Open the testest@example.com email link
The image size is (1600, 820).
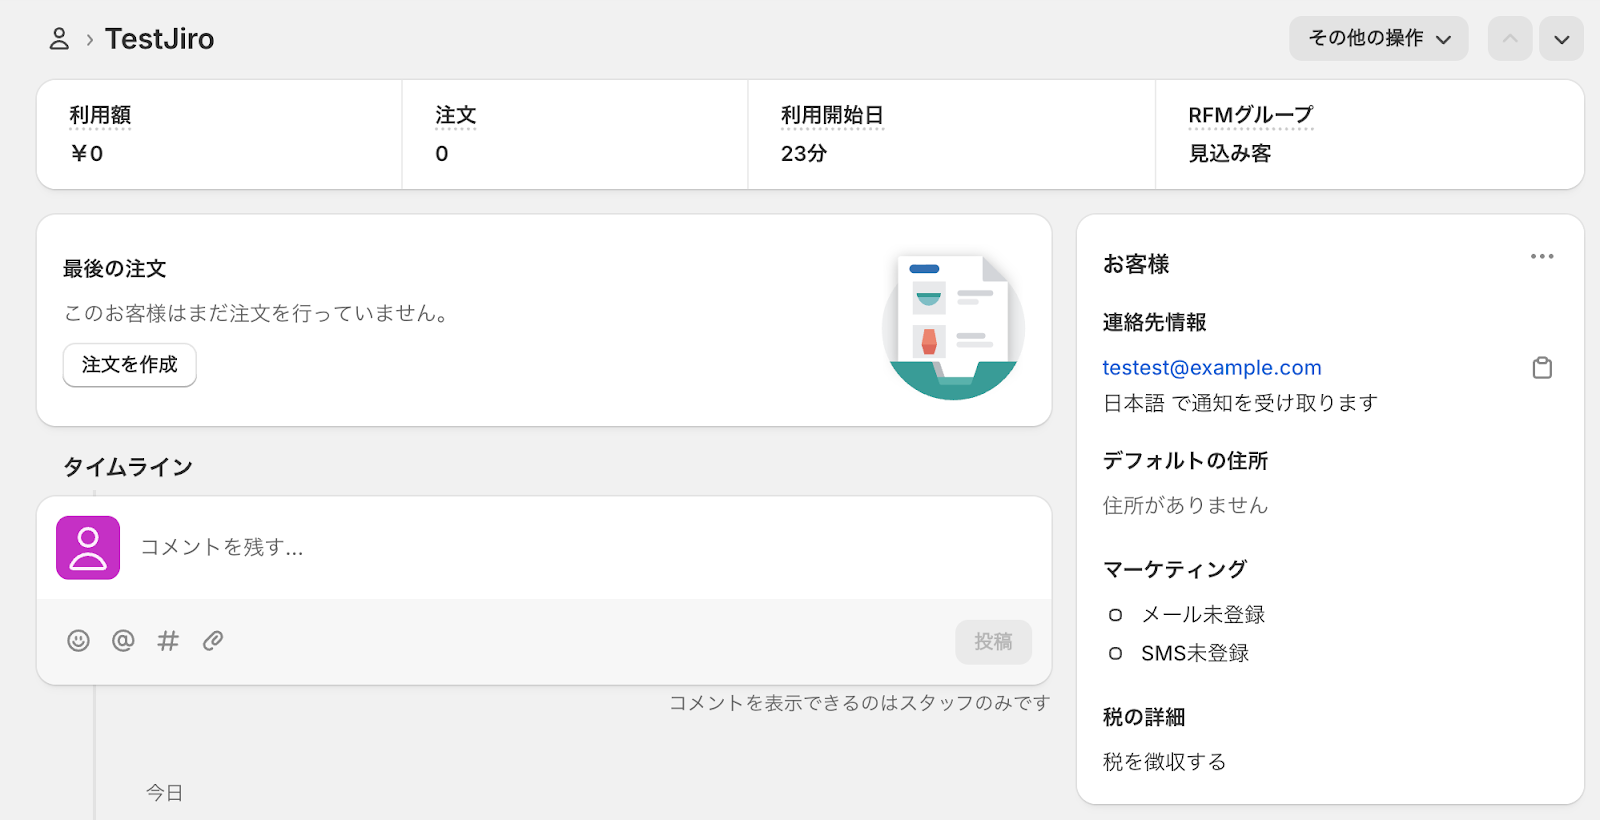1212,368
